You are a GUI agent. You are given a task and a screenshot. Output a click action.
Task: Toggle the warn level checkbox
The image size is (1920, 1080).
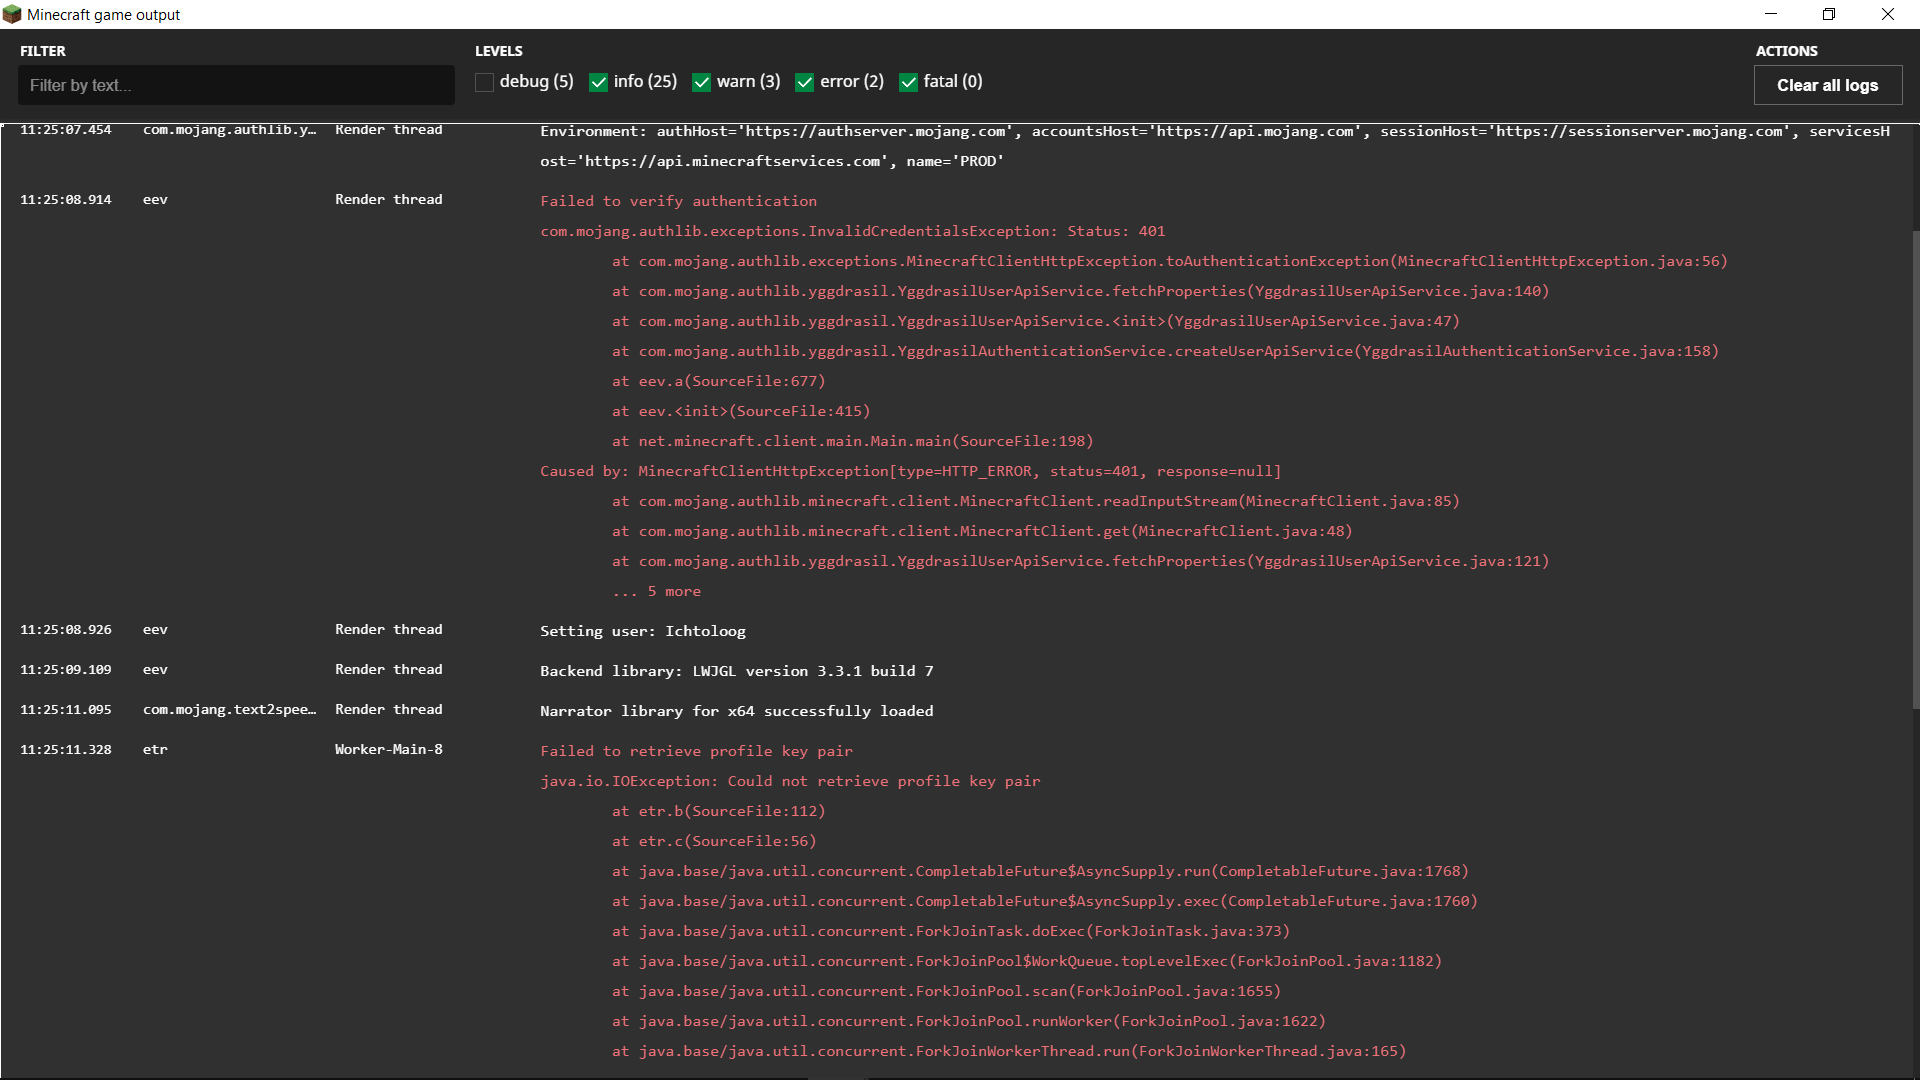click(702, 82)
